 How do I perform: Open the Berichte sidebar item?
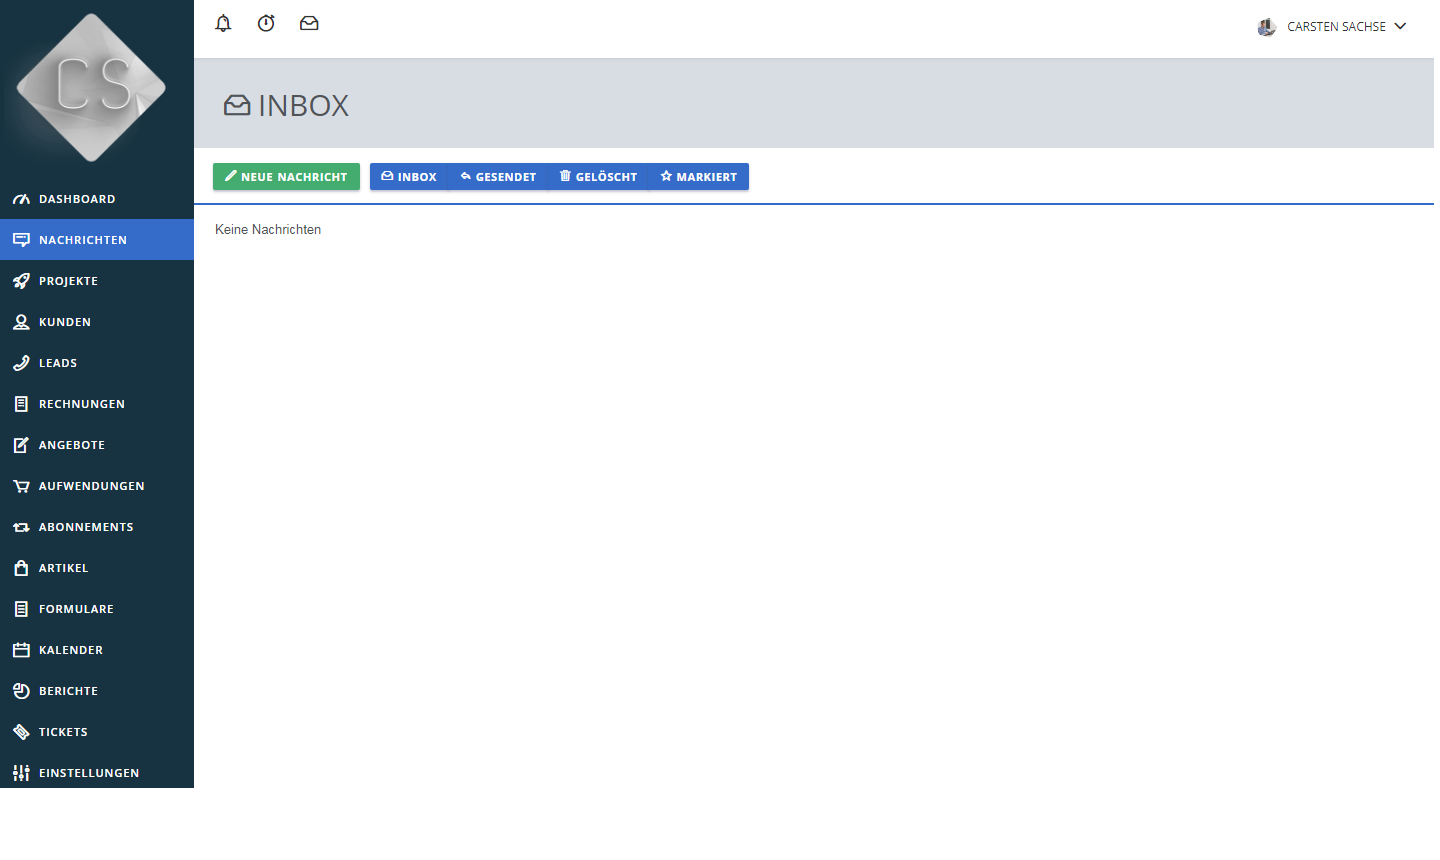(68, 691)
